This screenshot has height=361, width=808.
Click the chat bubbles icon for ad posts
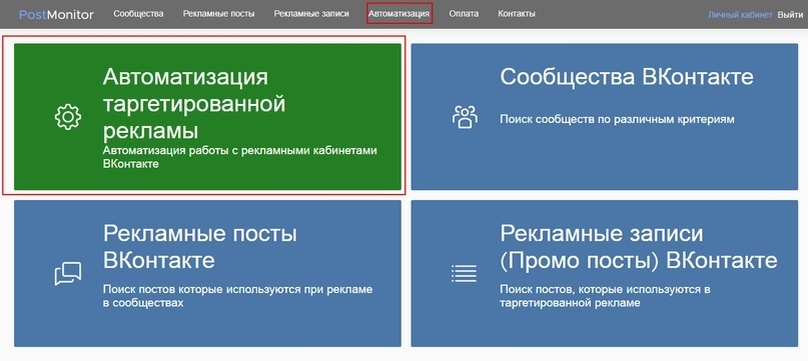[68, 273]
